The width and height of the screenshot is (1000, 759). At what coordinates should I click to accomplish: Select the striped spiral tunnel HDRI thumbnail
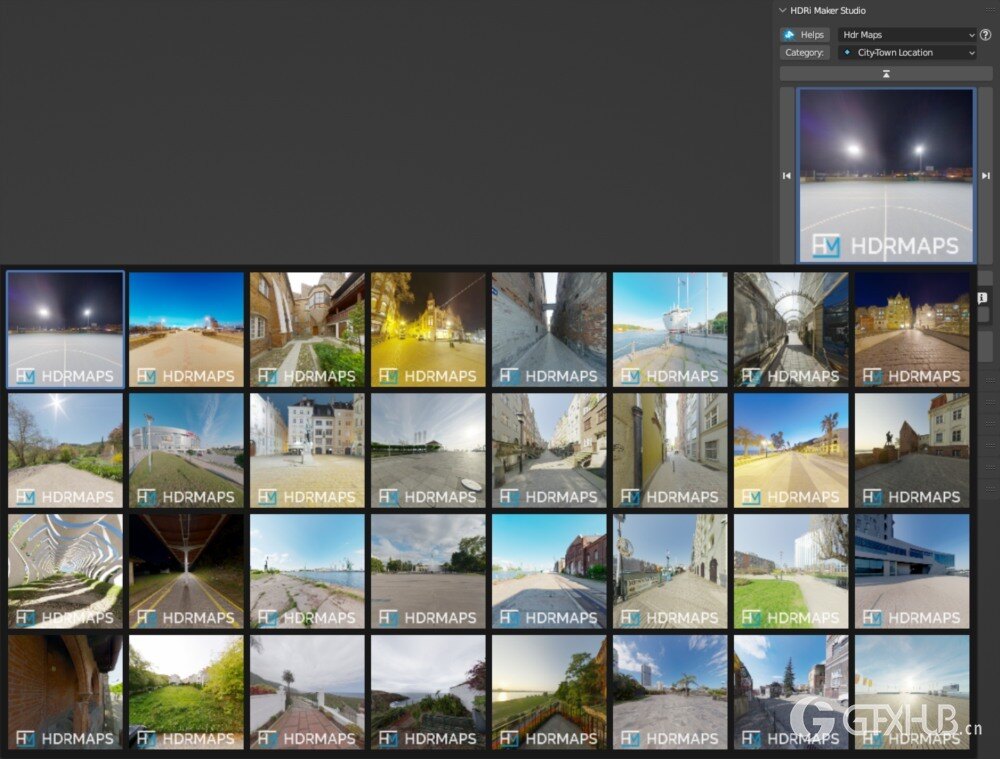pyautogui.click(x=64, y=569)
